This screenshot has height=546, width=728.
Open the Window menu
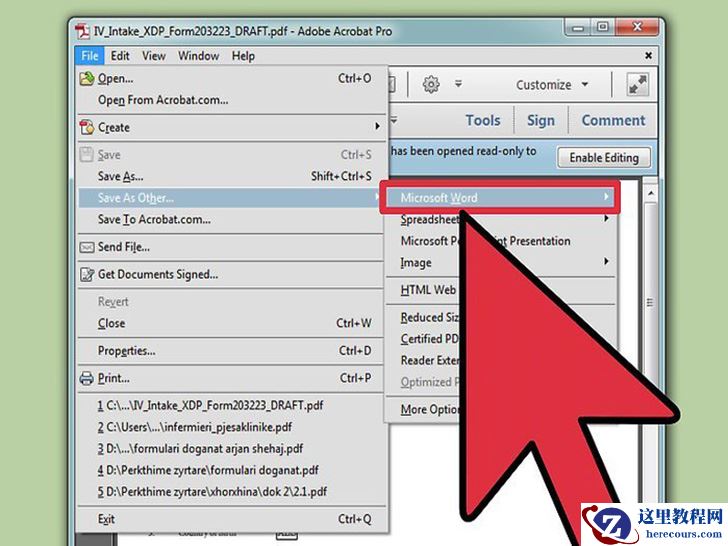(199, 56)
